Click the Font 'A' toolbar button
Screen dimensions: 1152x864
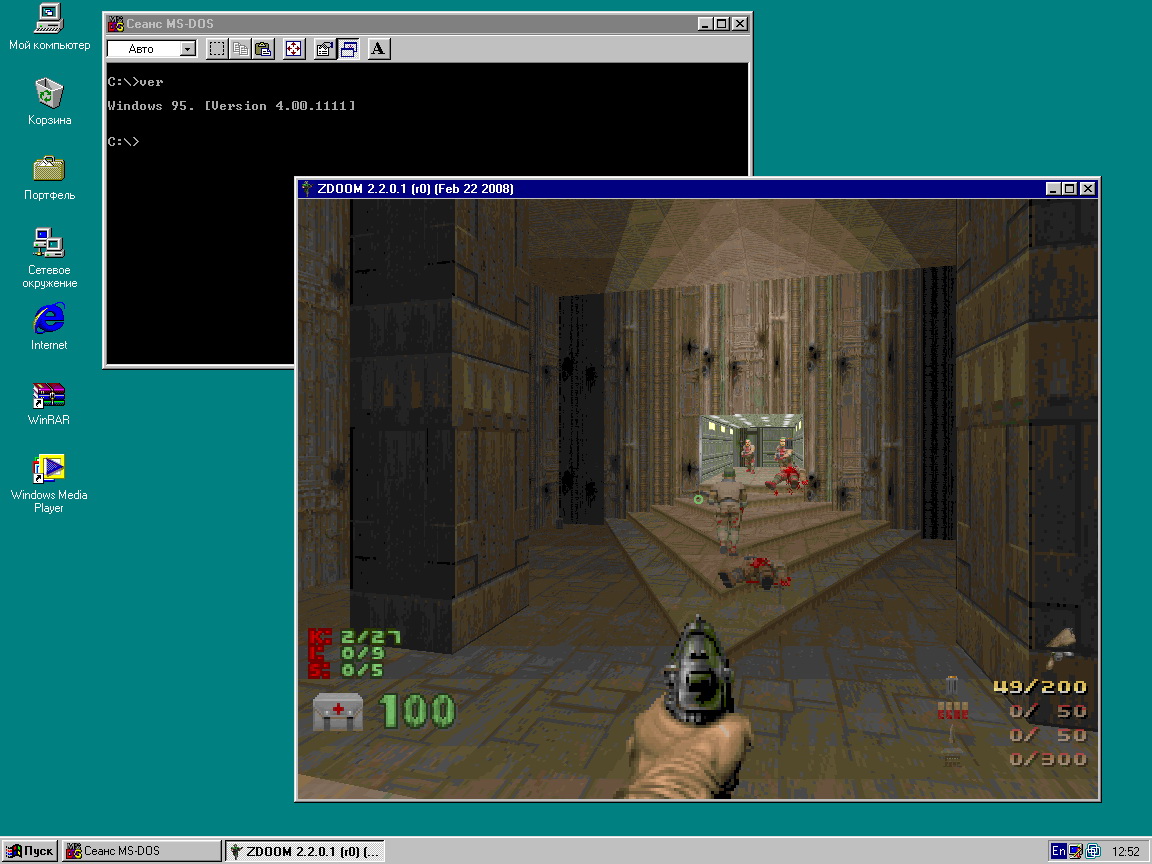379,49
